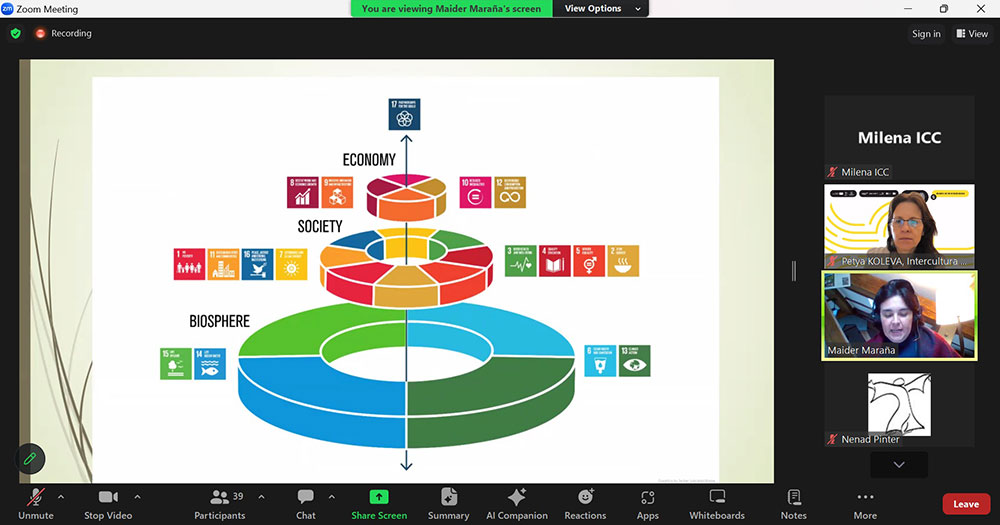The width and height of the screenshot is (1000, 525).
Task: Open the Participants panel
Action: click(x=219, y=498)
